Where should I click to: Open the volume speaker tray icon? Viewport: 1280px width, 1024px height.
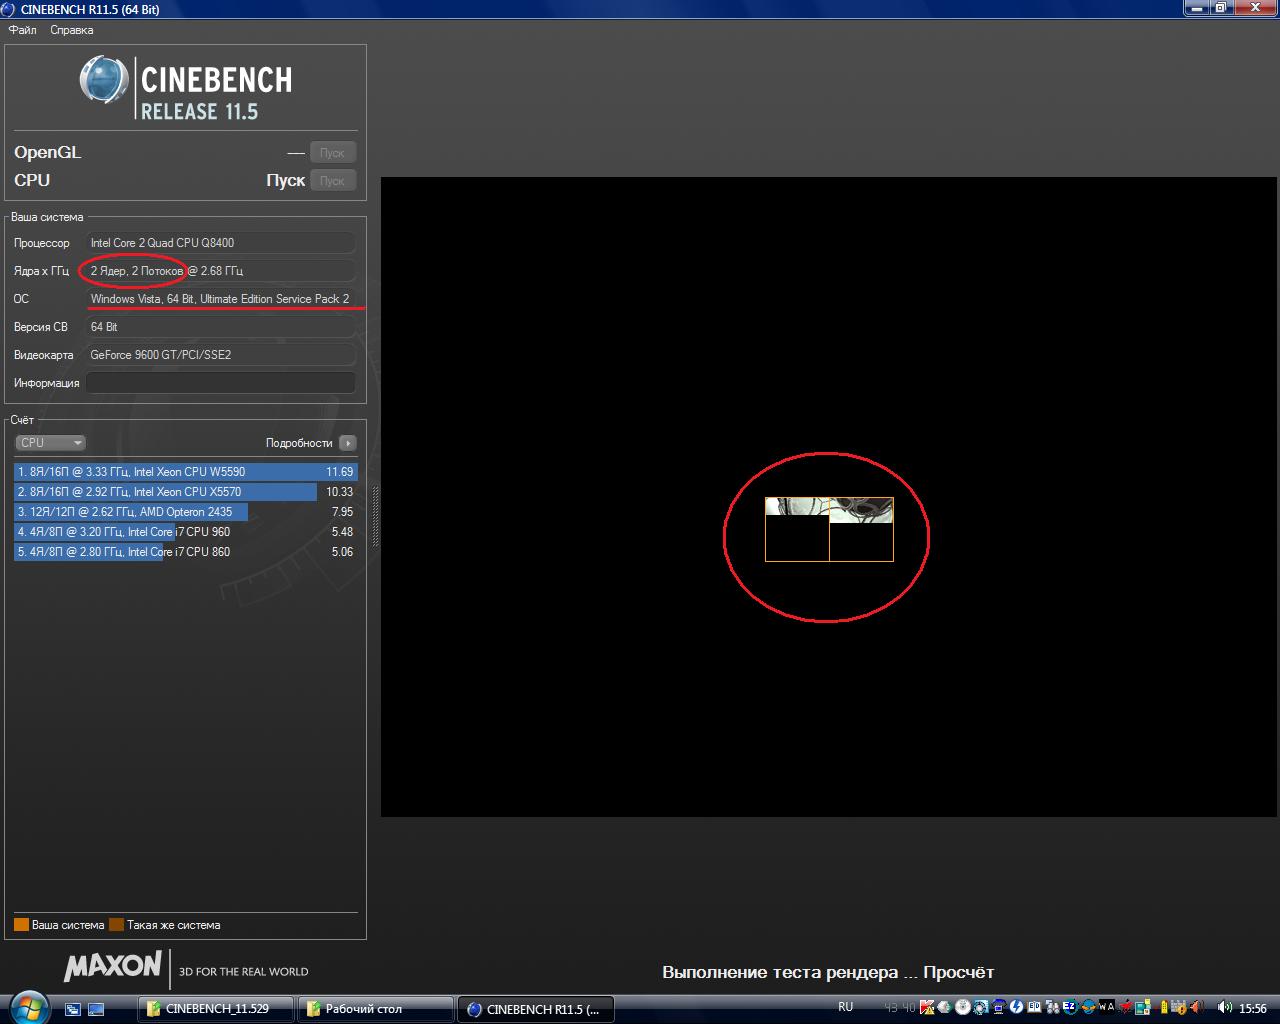coord(1224,1008)
